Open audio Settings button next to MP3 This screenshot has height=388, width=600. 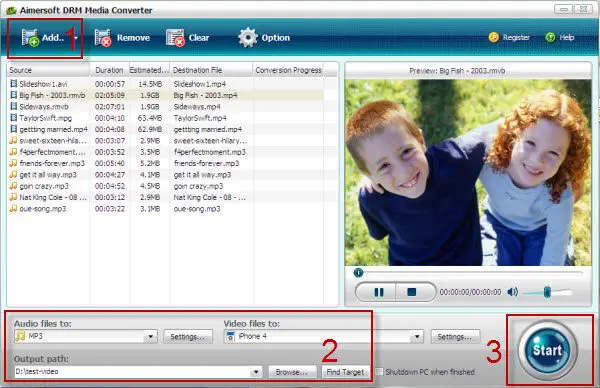(x=188, y=337)
